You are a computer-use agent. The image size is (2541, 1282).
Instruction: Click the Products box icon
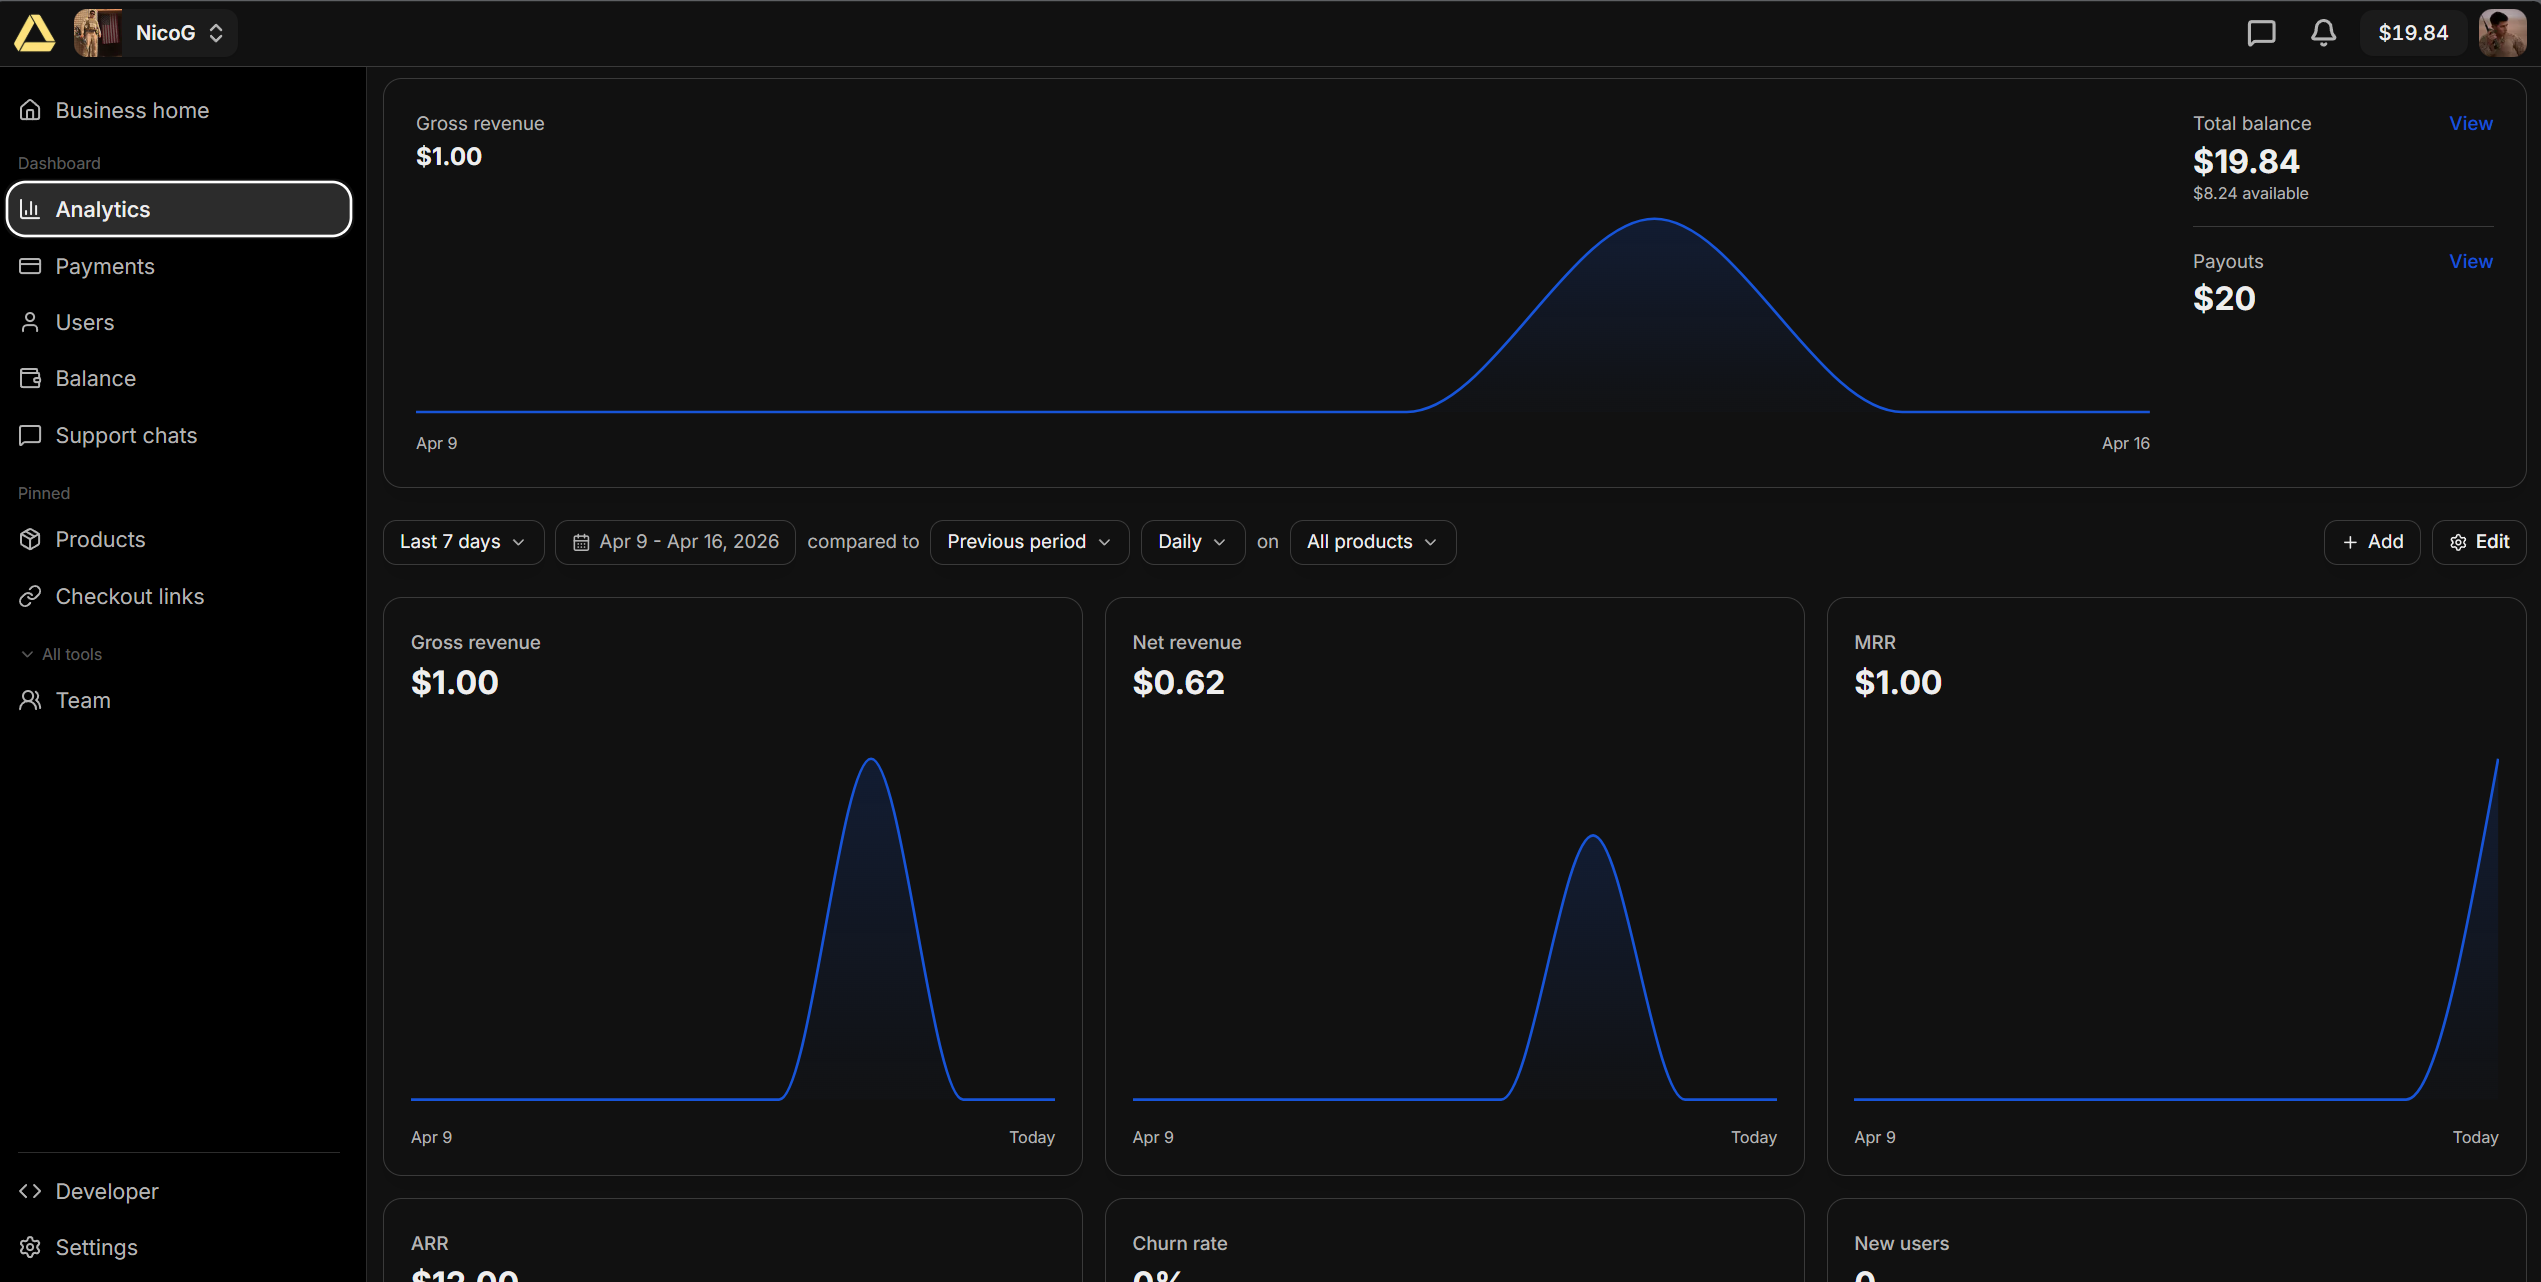point(31,539)
